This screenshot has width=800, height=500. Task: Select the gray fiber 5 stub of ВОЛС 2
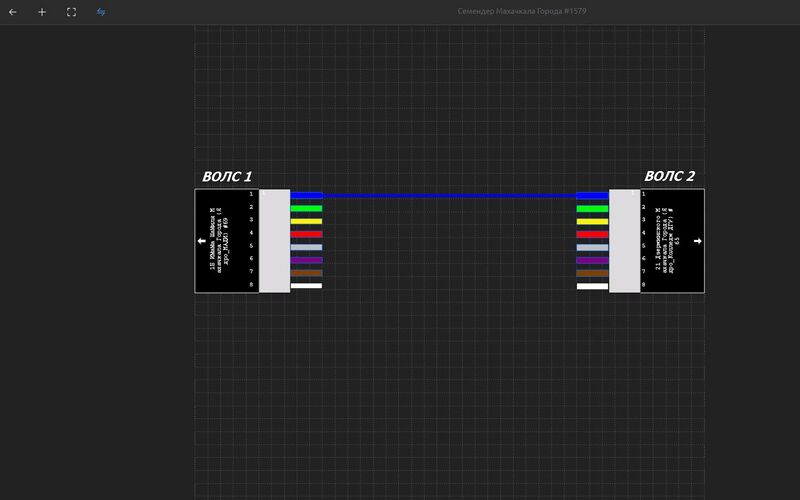(592, 247)
